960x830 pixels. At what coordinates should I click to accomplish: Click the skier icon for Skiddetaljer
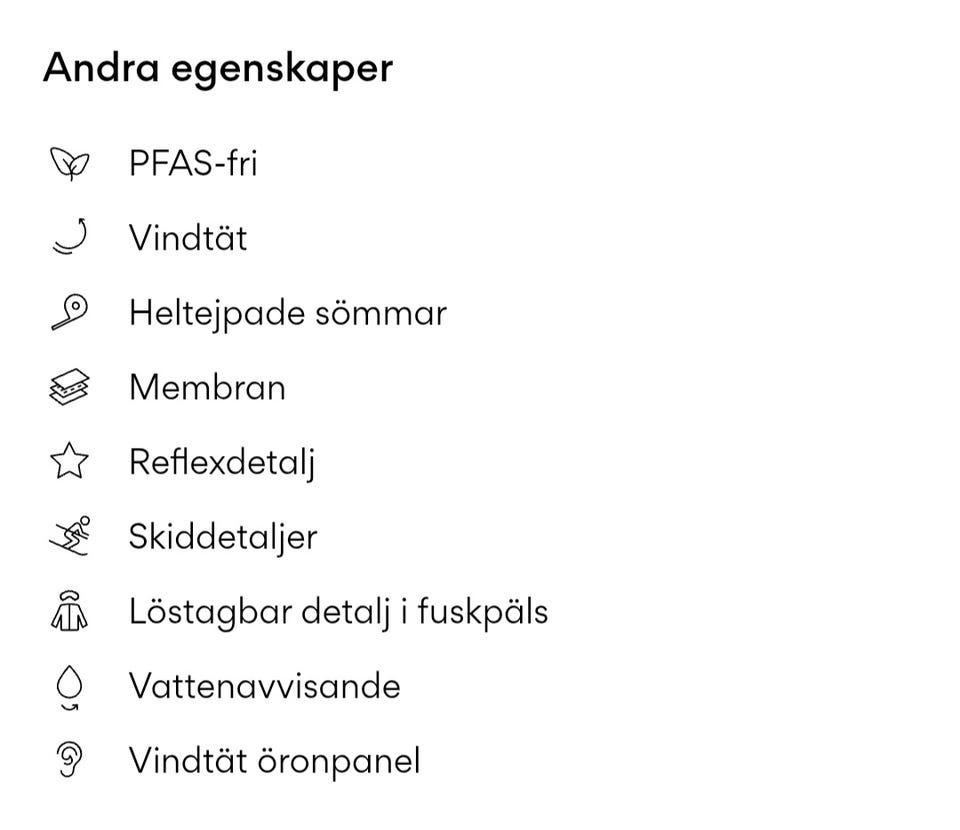coord(69,536)
